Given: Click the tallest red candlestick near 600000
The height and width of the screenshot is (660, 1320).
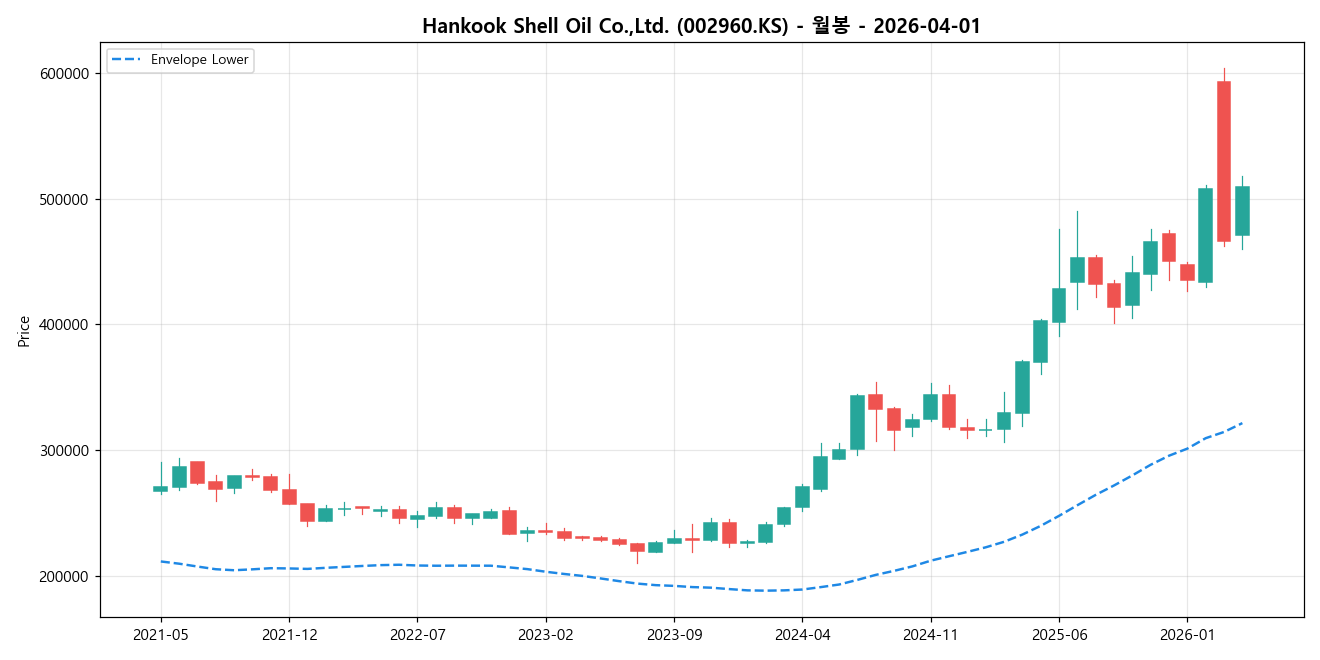Looking at the screenshot, I should [1224, 161].
